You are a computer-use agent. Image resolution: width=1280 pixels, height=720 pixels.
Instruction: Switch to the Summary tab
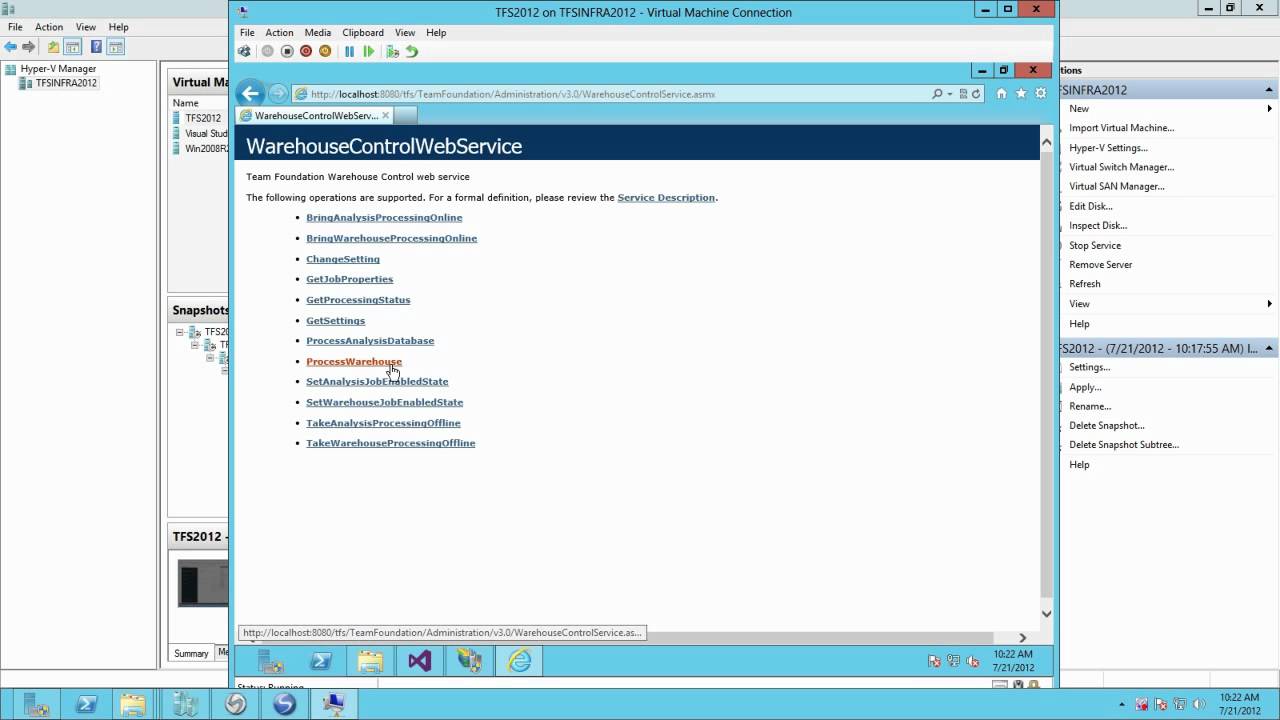click(x=191, y=653)
